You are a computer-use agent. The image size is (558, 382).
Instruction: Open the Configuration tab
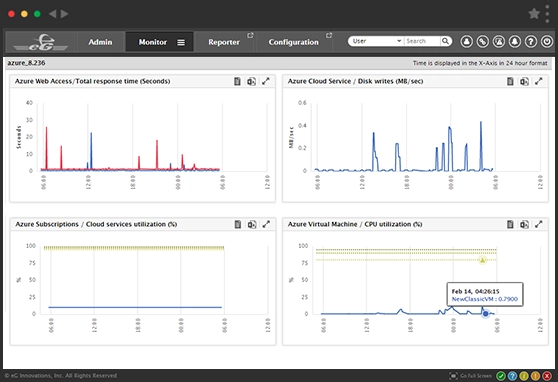coord(294,42)
